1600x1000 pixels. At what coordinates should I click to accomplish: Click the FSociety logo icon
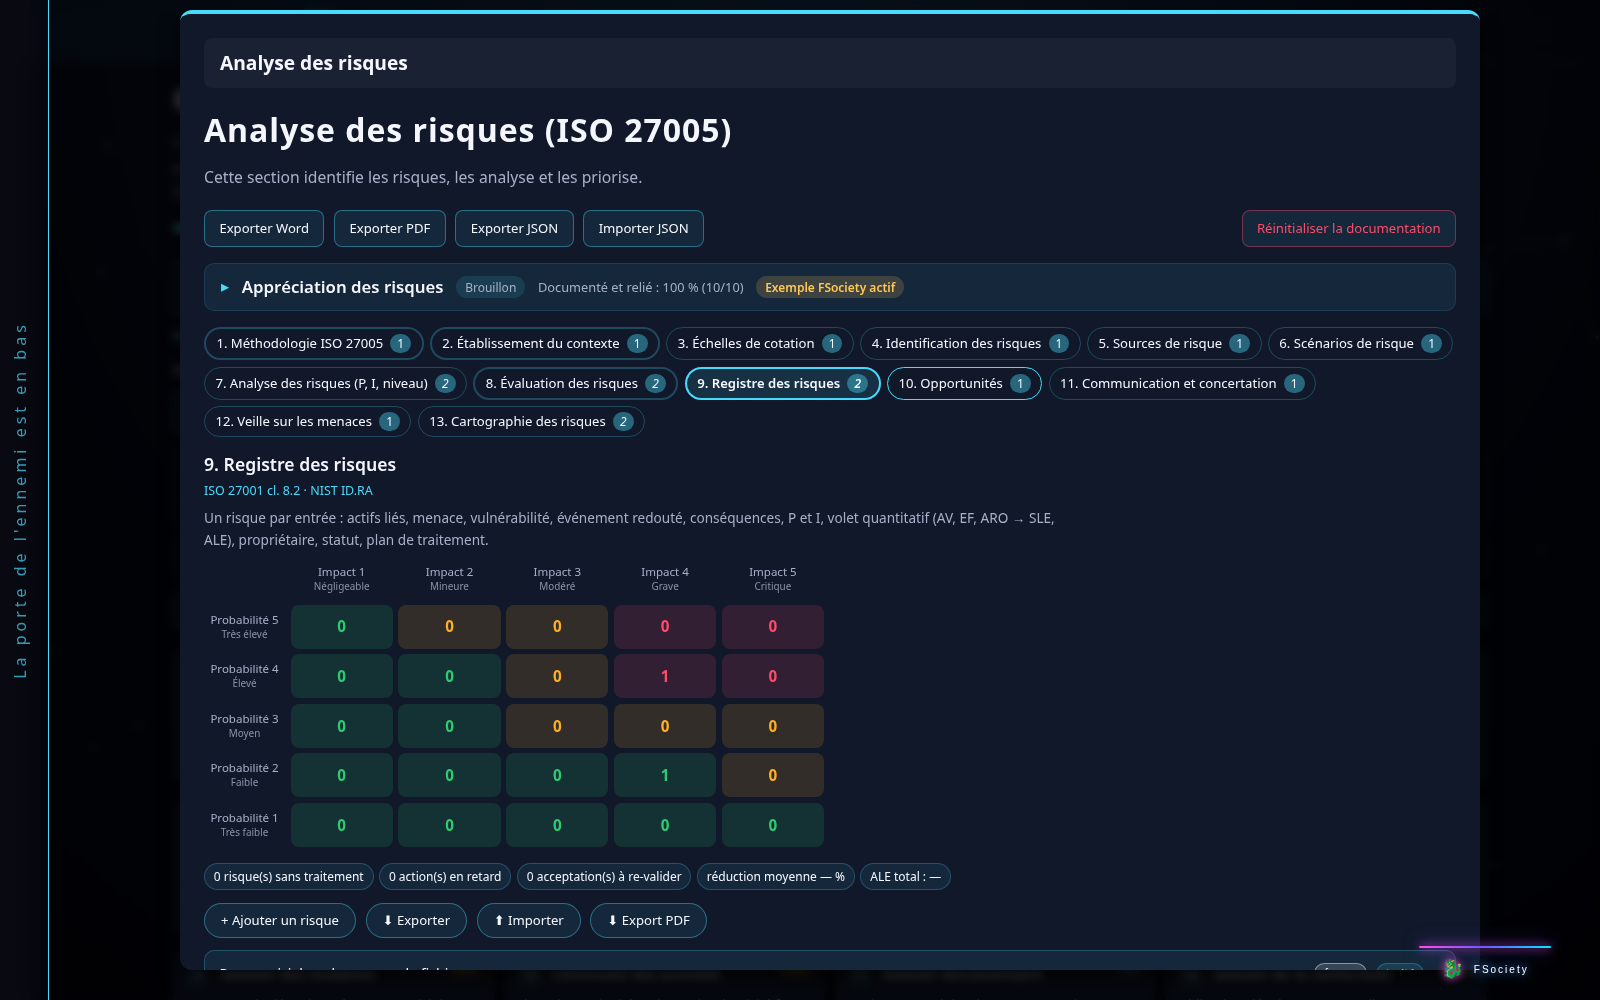[1453, 968]
